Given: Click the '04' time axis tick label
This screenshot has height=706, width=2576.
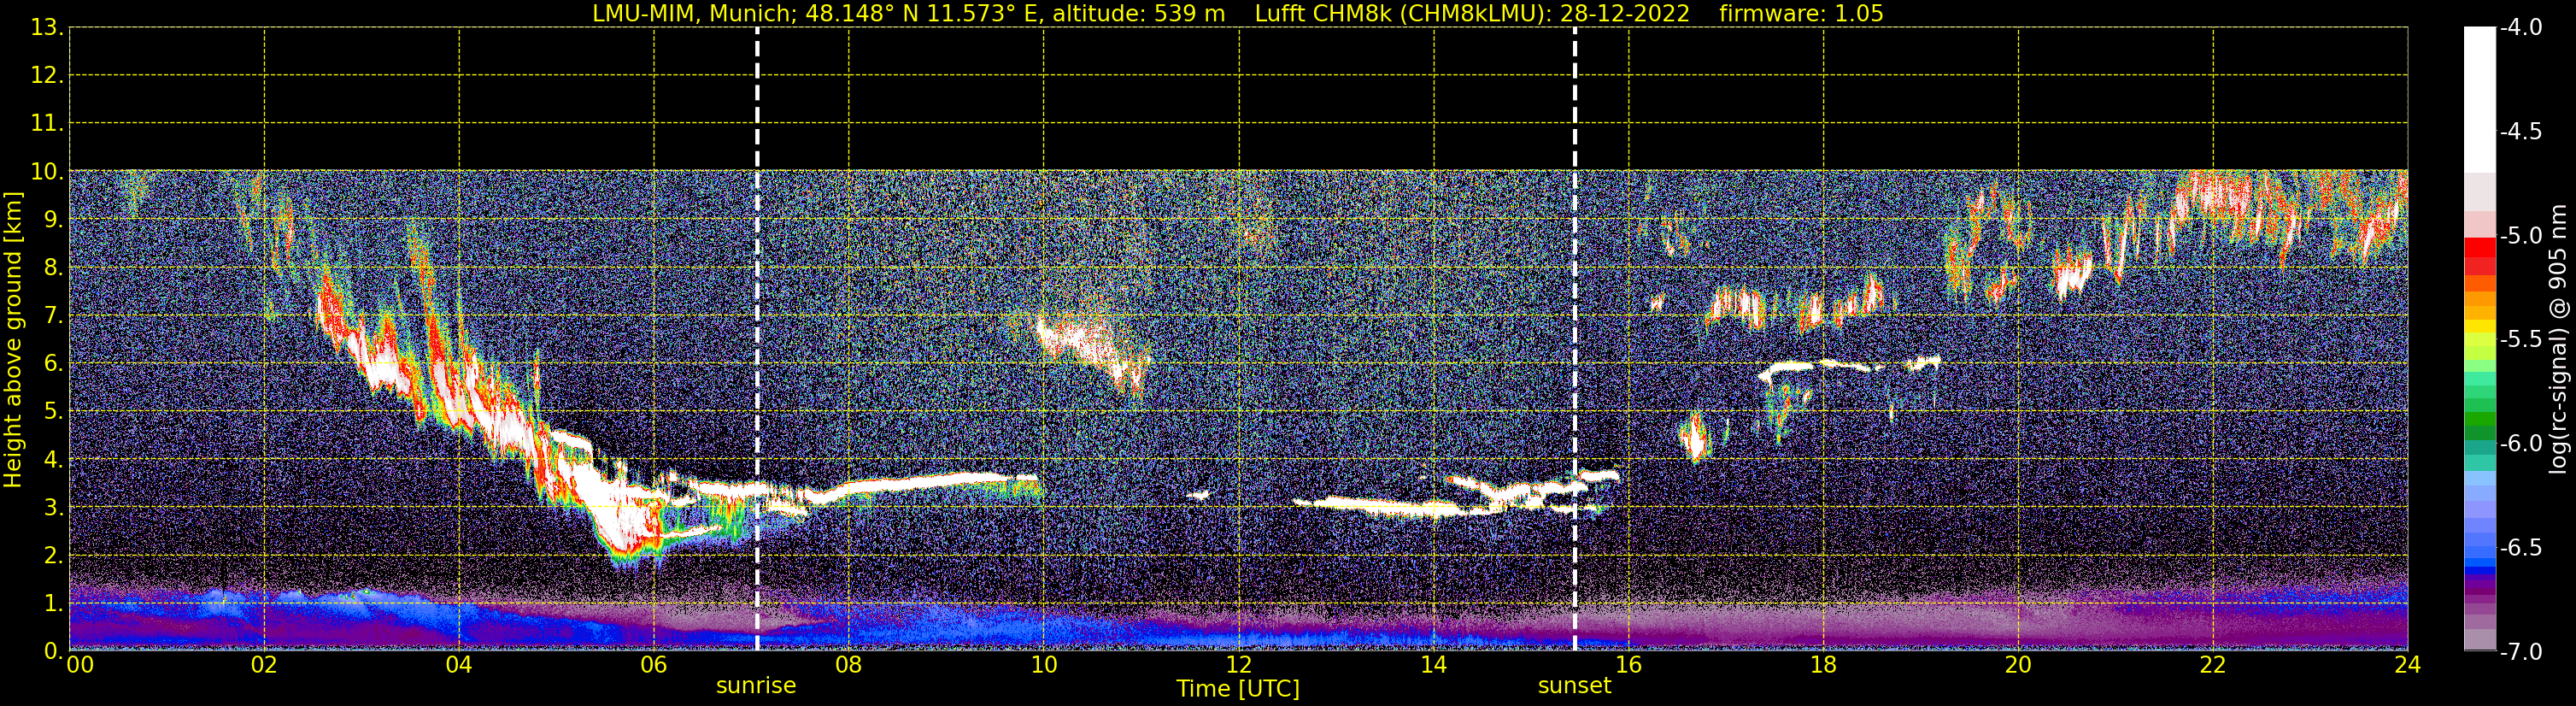Looking at the screenshot, I should point(459,665).
